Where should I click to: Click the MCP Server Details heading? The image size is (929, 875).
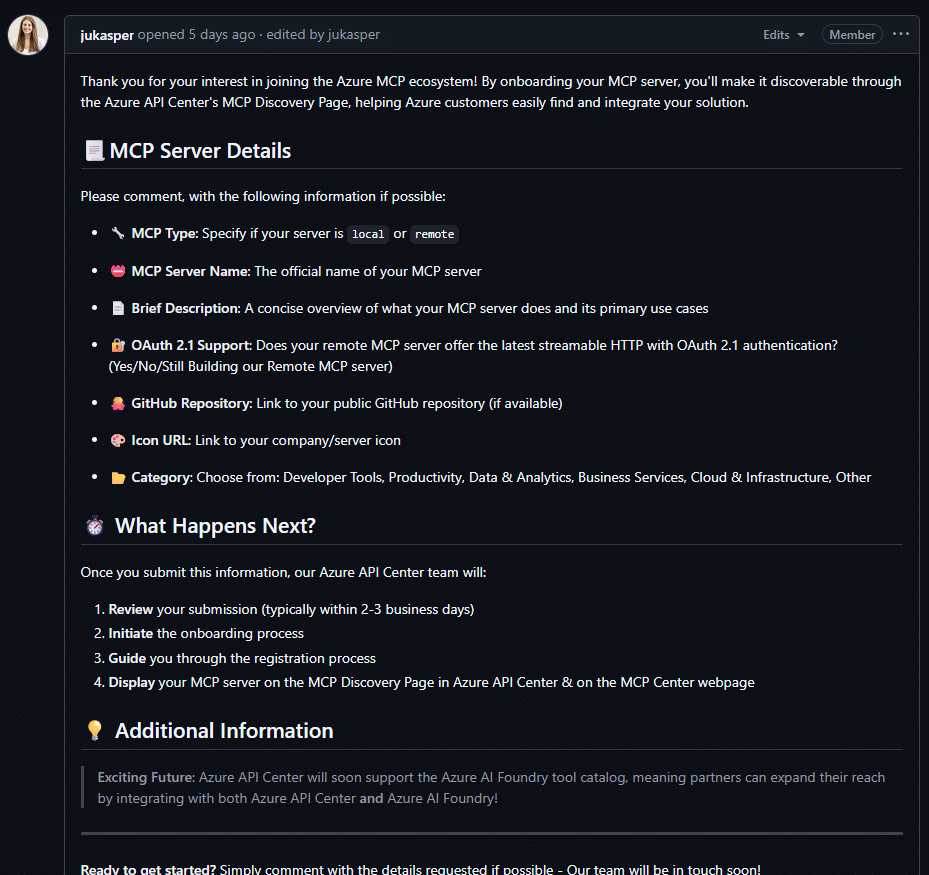tap(200, 151)
